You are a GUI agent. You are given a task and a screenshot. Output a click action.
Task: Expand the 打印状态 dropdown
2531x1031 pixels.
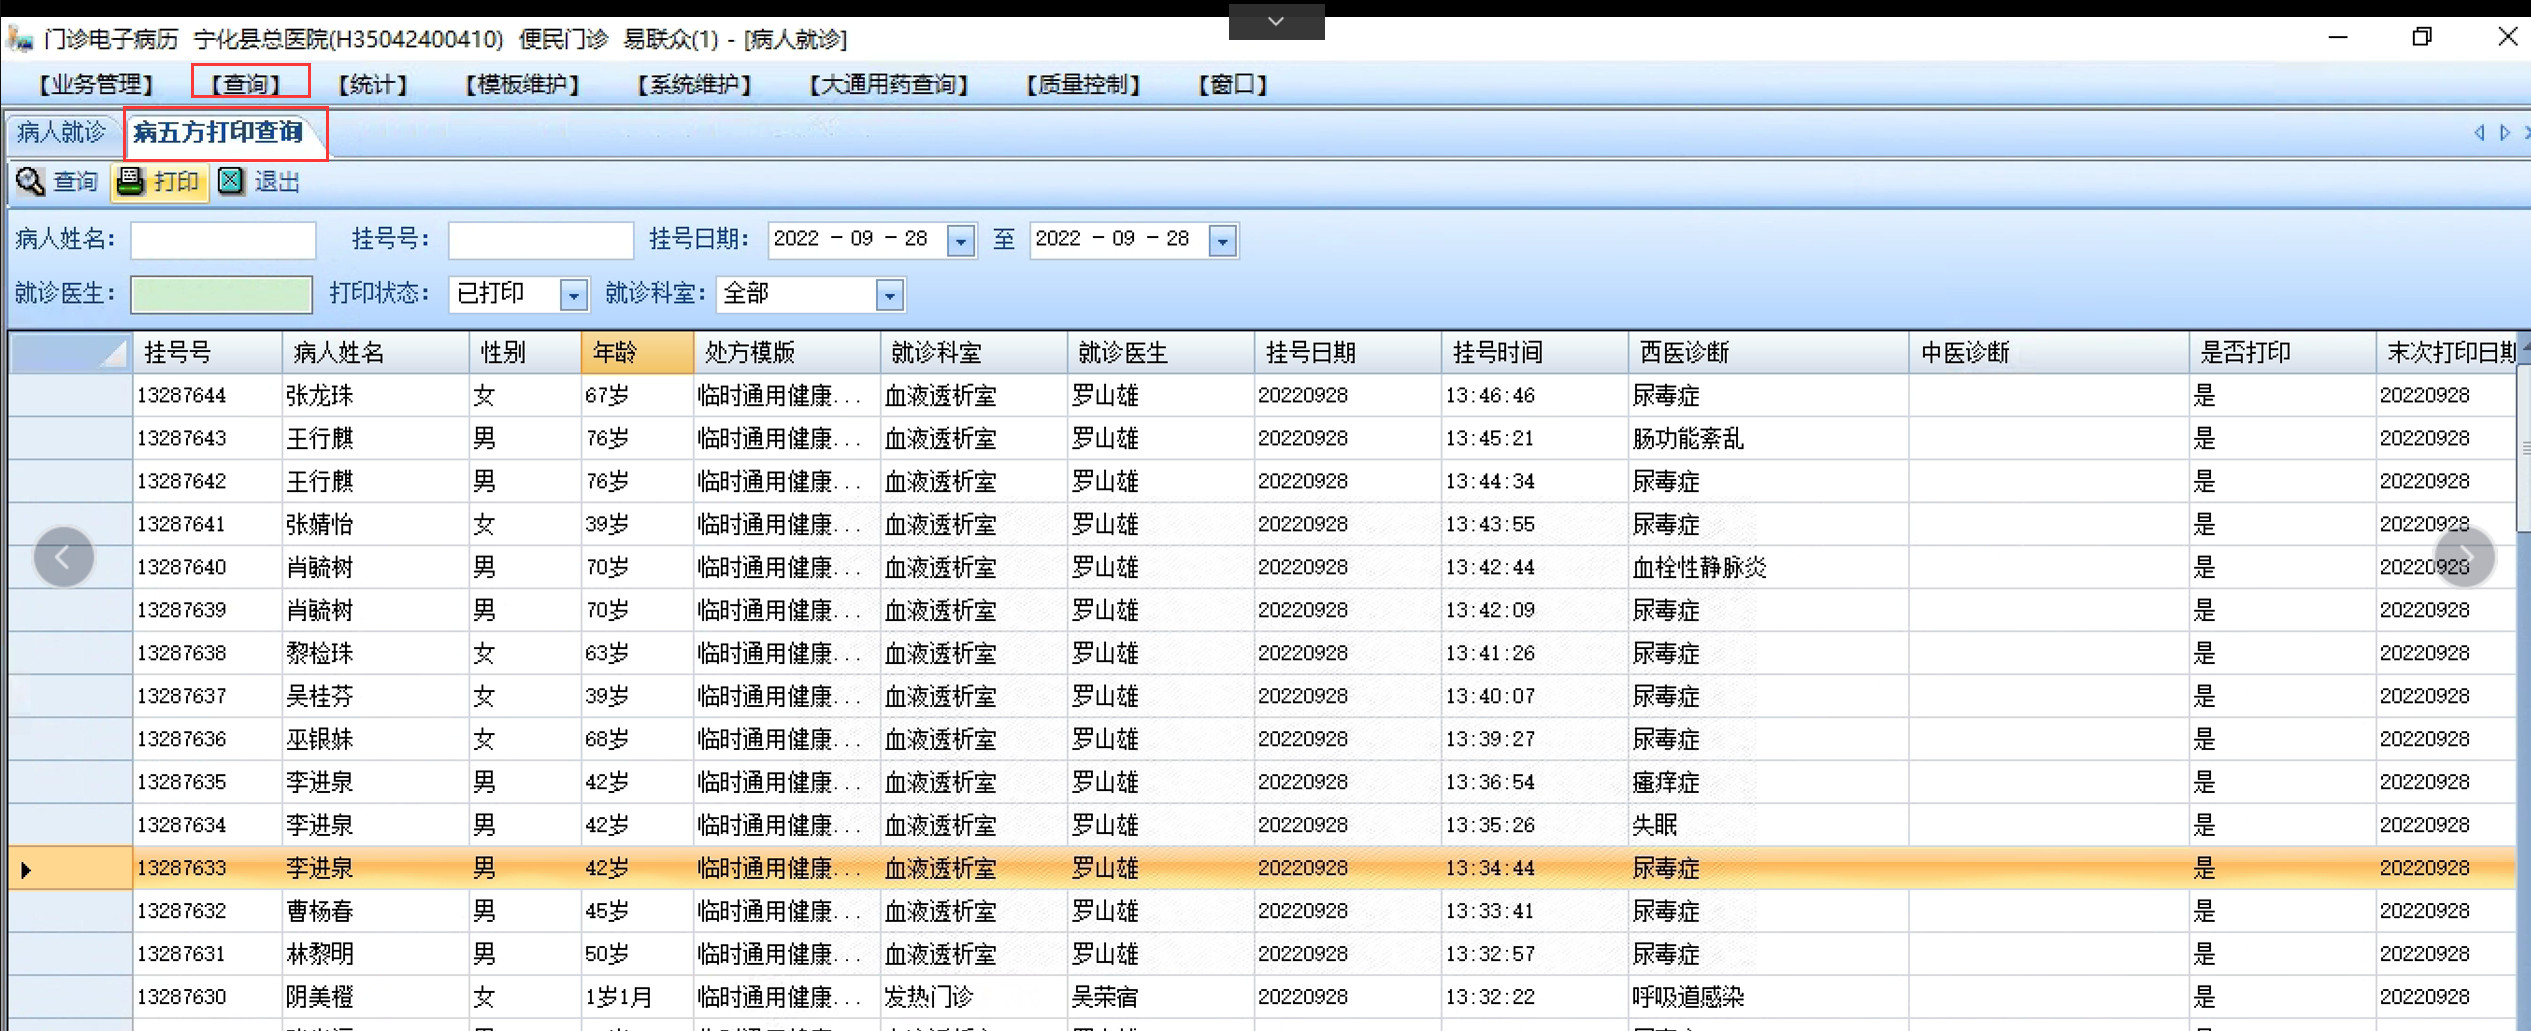[x=573, y=295]
